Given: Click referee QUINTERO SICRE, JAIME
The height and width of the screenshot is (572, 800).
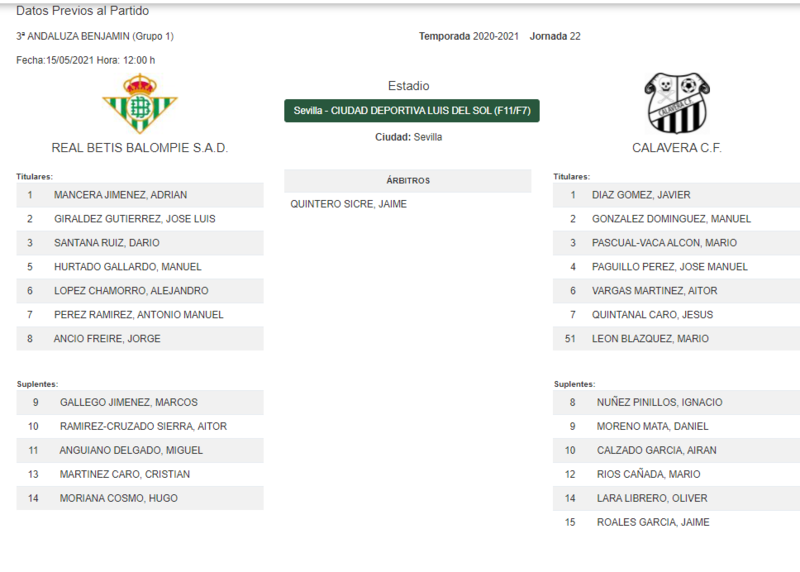Looking at the screenshot, I should [348, 204].
